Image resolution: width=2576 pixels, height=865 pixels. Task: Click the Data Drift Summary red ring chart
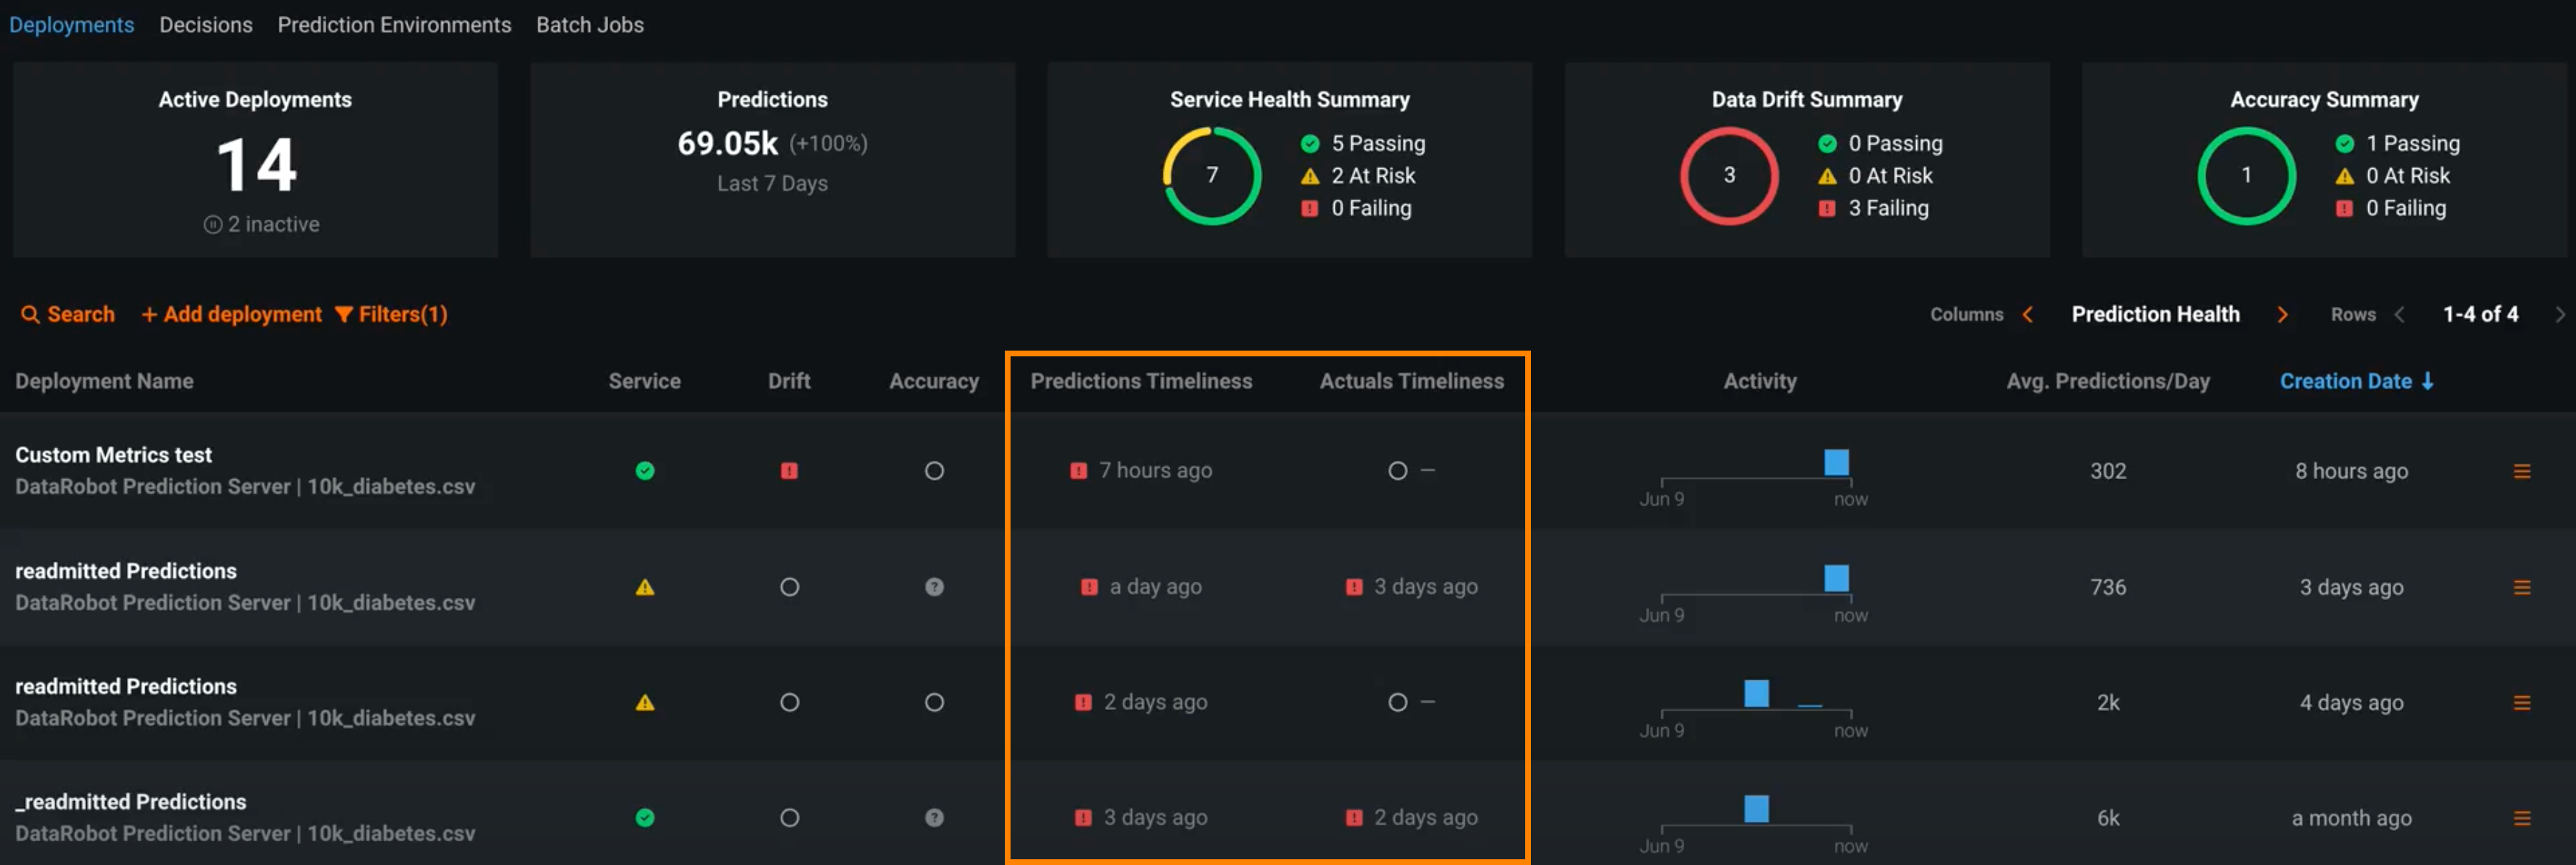[1728, 176]
